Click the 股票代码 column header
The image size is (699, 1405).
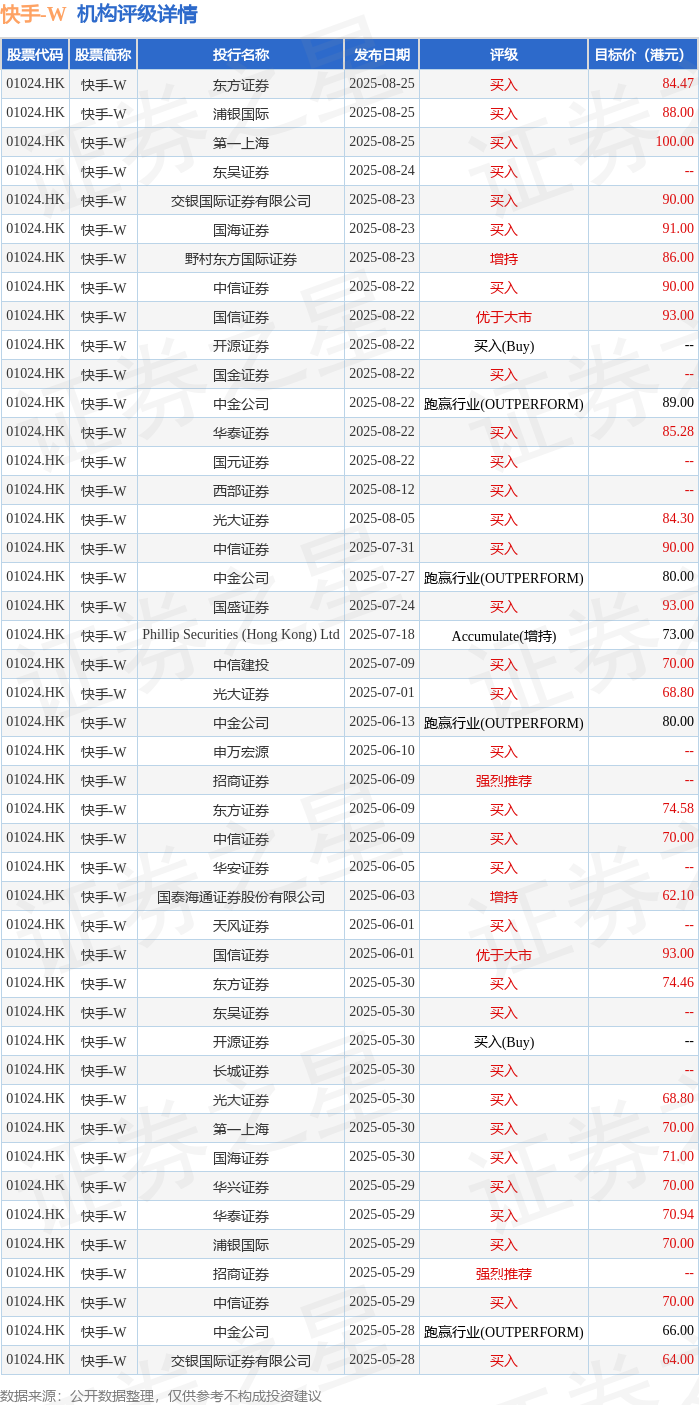tap(35, 55)
